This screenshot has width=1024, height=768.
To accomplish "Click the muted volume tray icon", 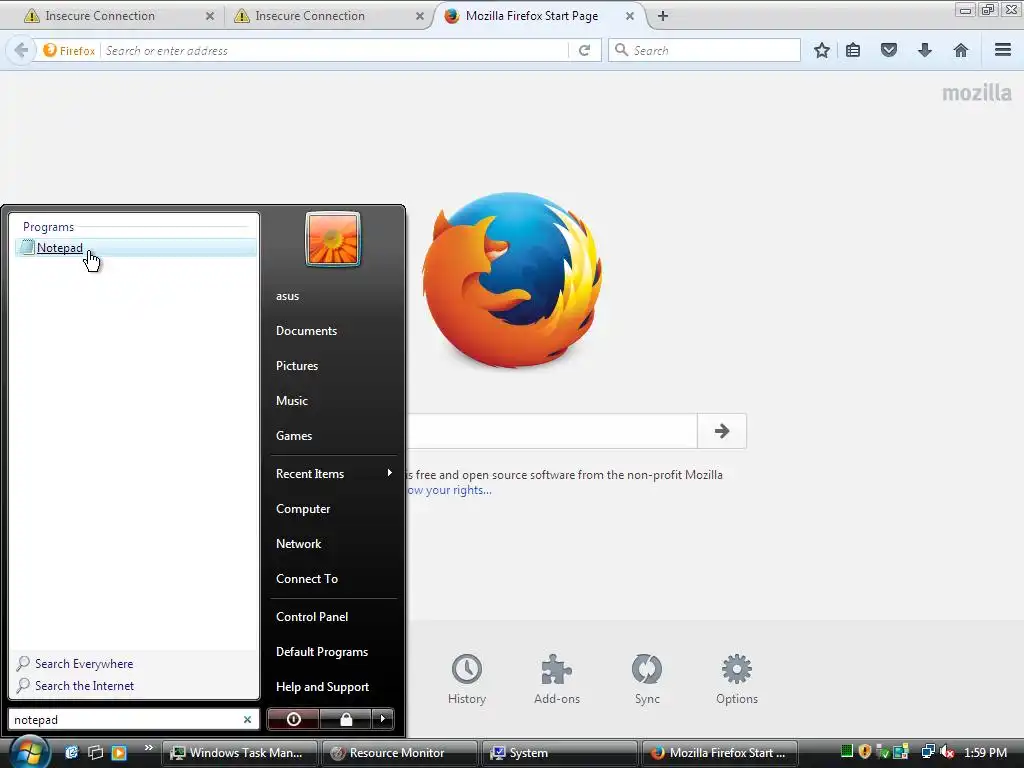I will pos(947,752).
